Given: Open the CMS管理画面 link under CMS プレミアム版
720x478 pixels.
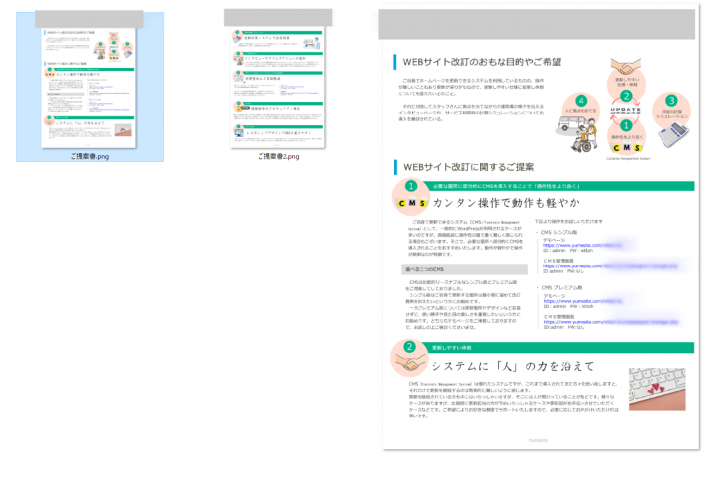Looking at the screenshot, I should coord(610,322).
